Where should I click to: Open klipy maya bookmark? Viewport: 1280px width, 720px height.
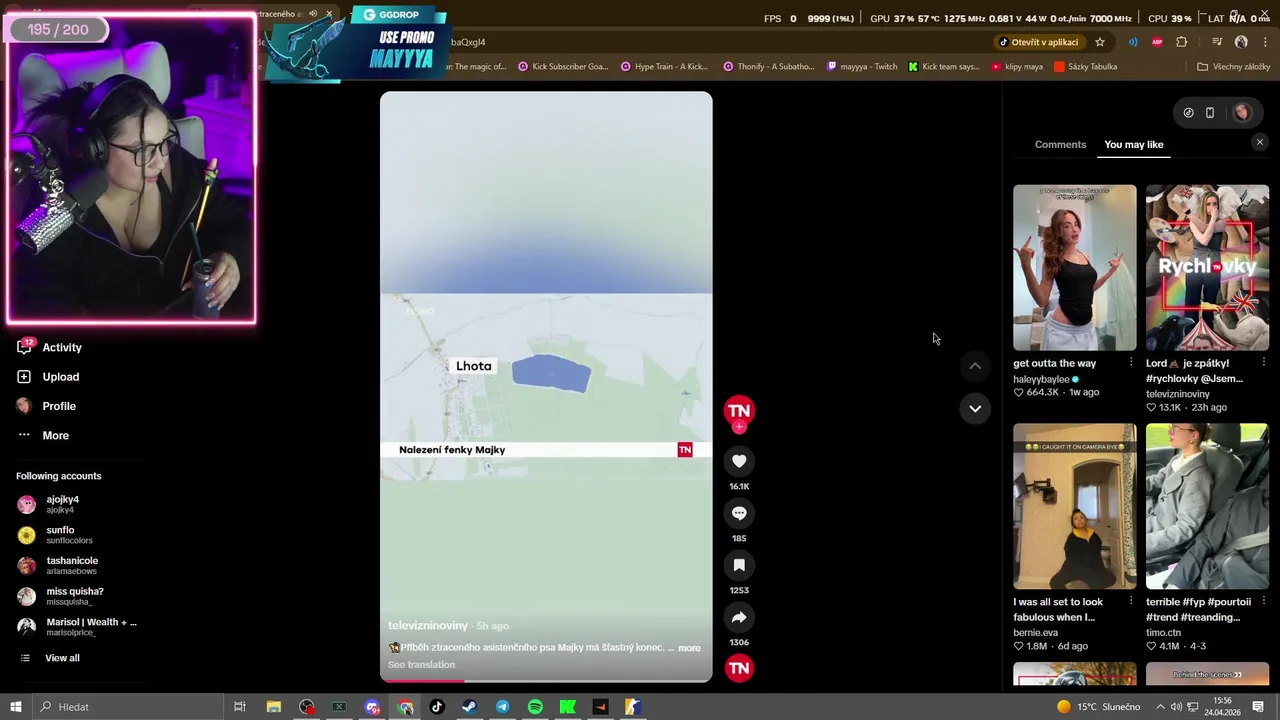[1016, 67]
